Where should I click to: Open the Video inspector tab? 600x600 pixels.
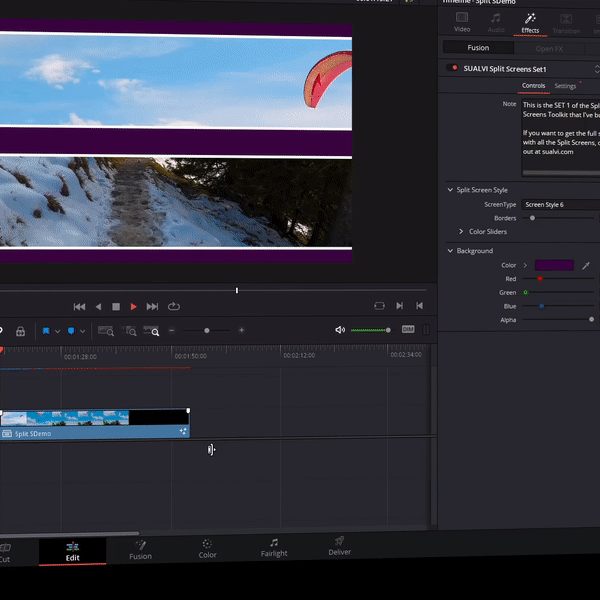pos(462,22)
